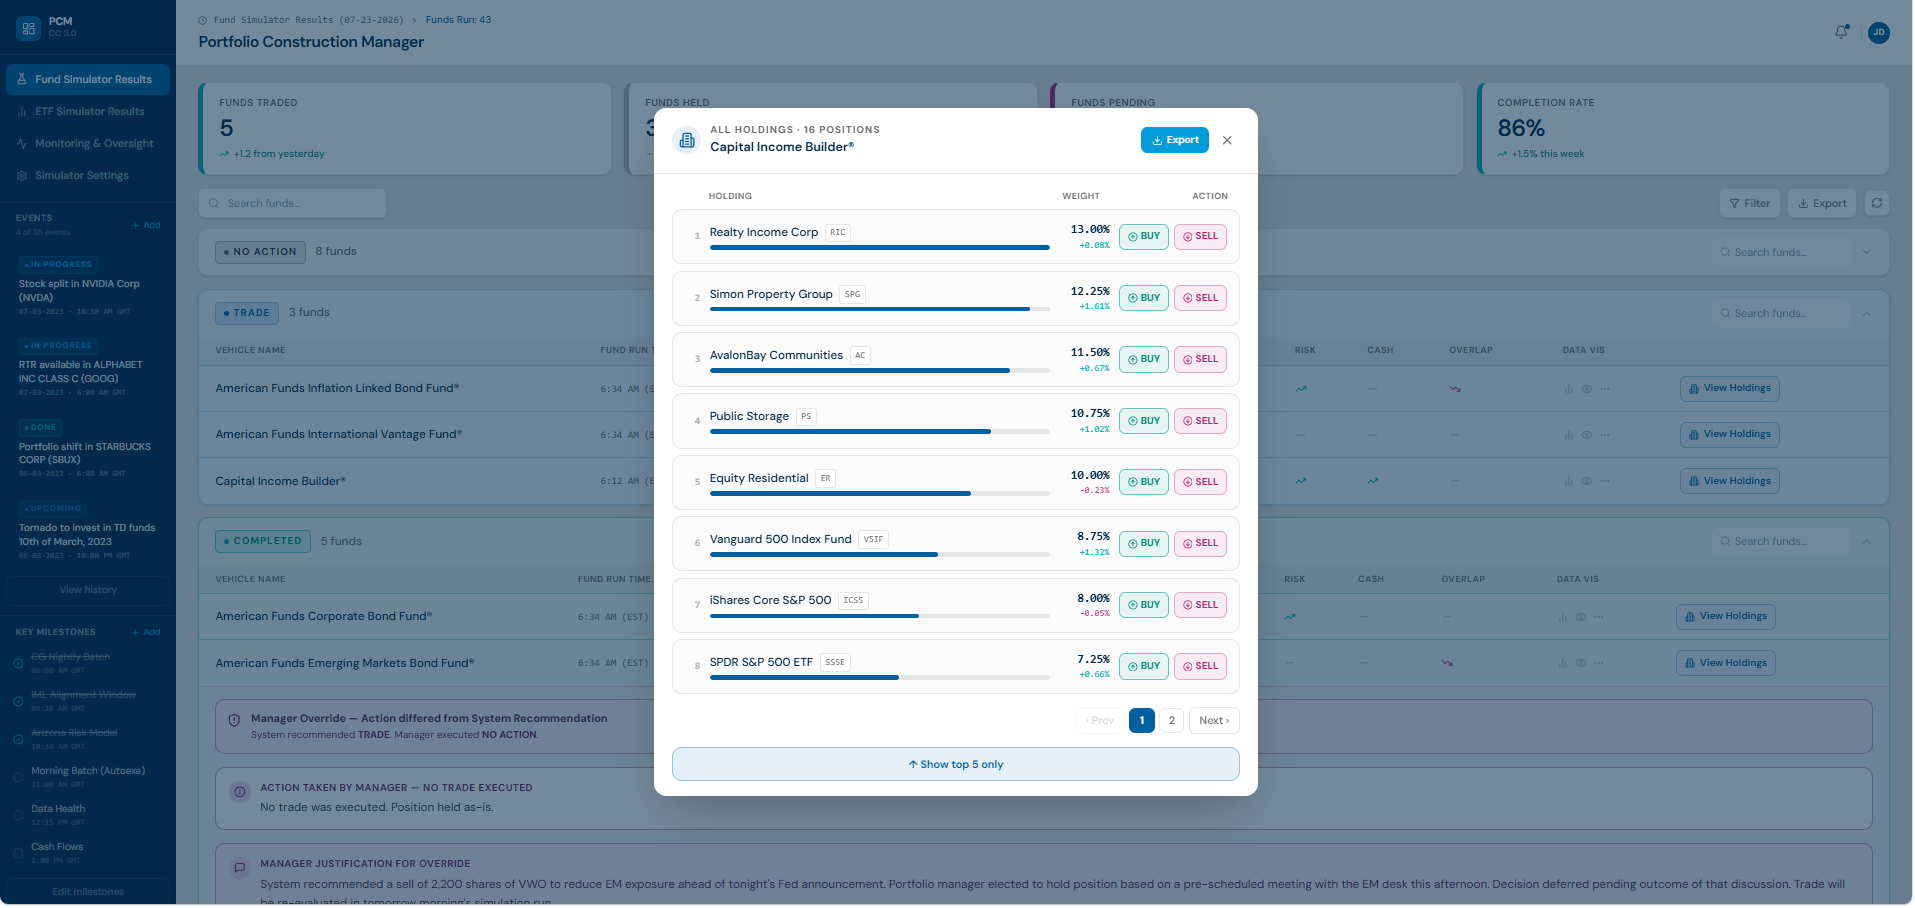Sell Simon Property Group
Viewport: 1915px width, 908px height.
(x=1200, y=298)
